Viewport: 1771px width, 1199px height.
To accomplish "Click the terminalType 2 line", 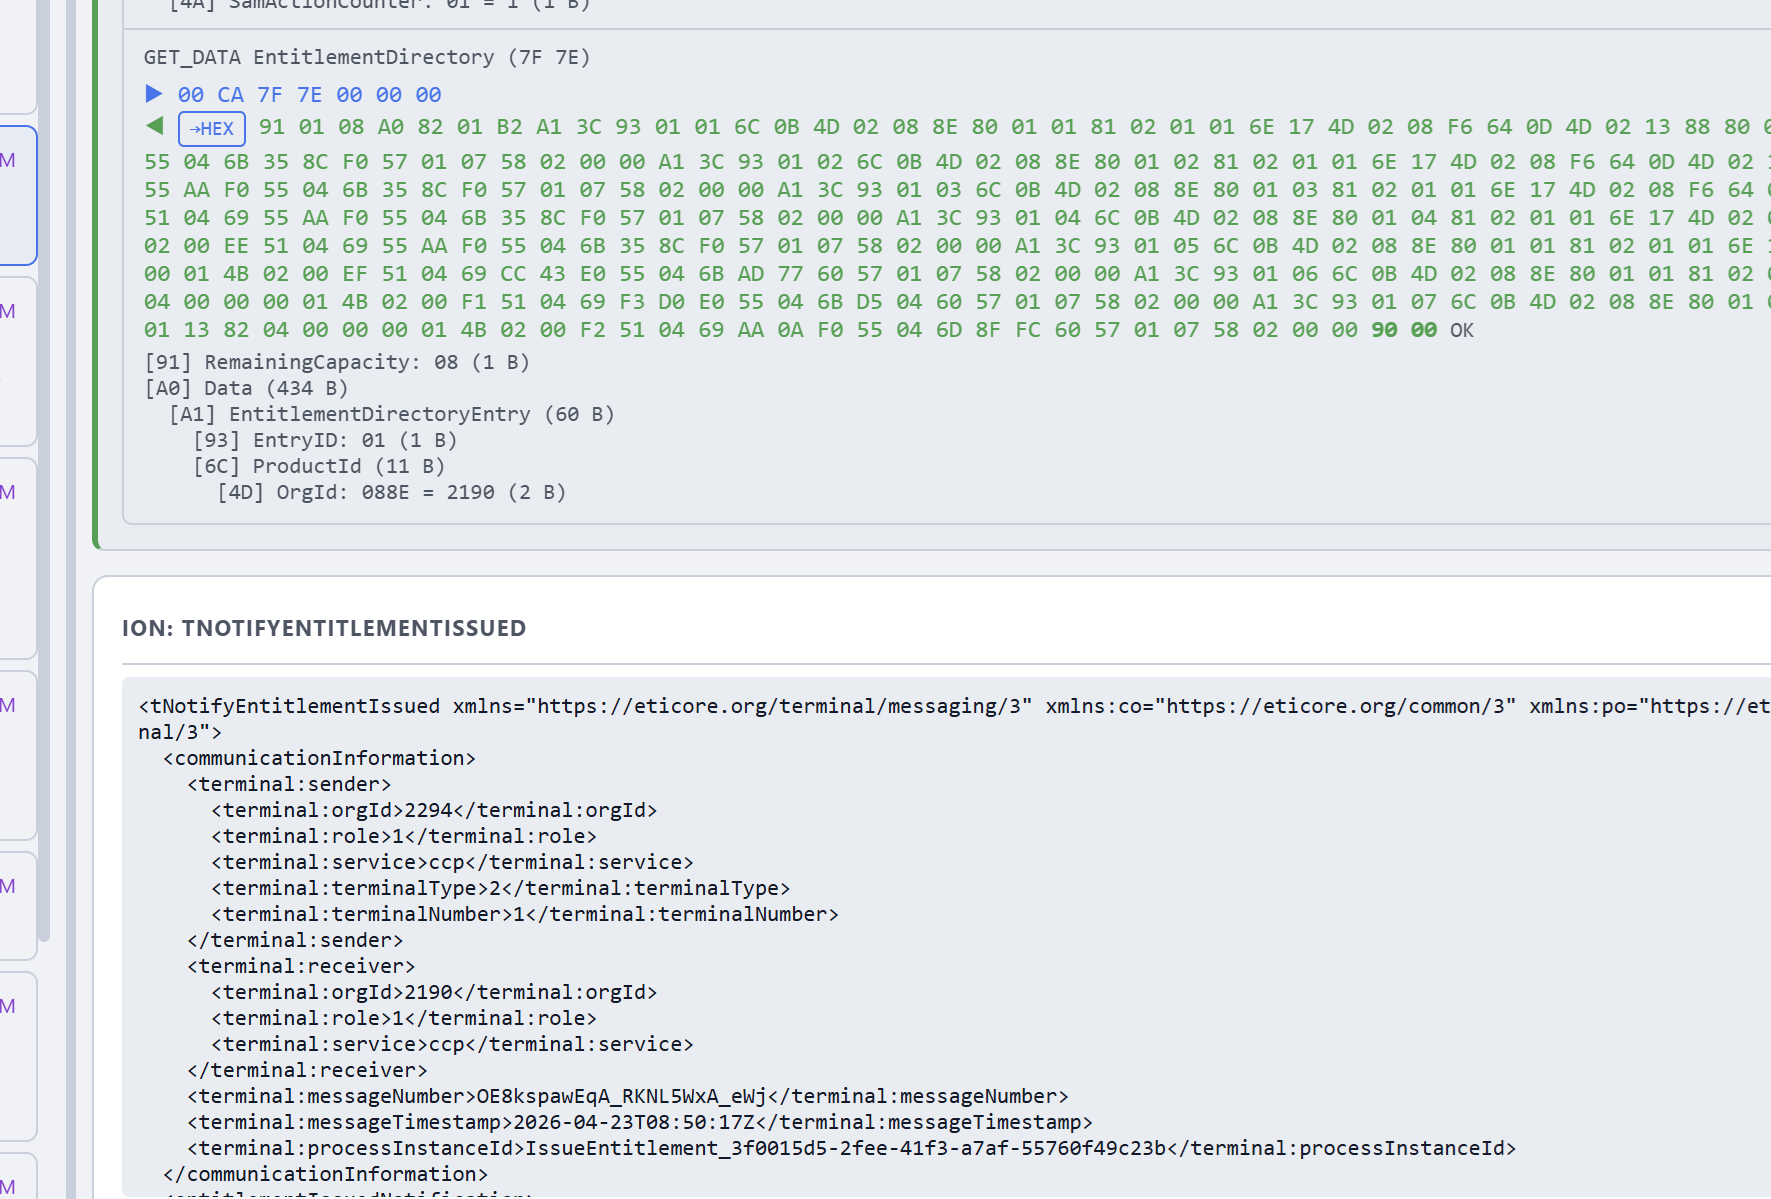I will tap(501, 888).
